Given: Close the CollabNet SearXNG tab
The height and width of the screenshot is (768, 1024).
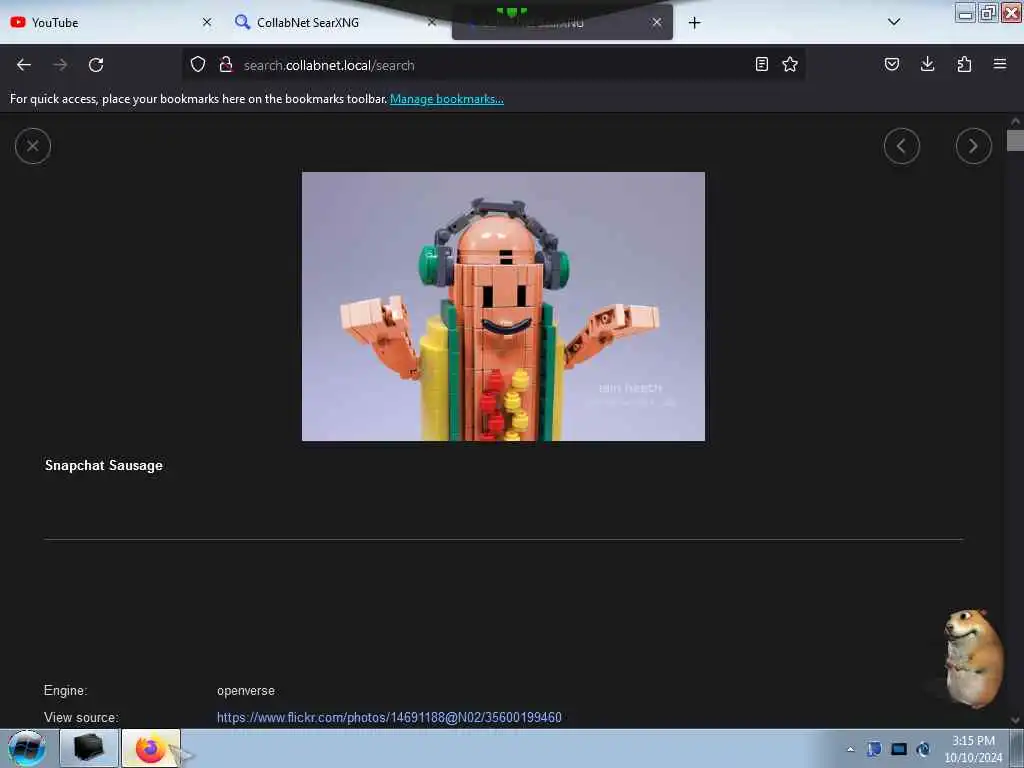Looking at the screenshot, I should pyautogui.click(x=432, y=22).
